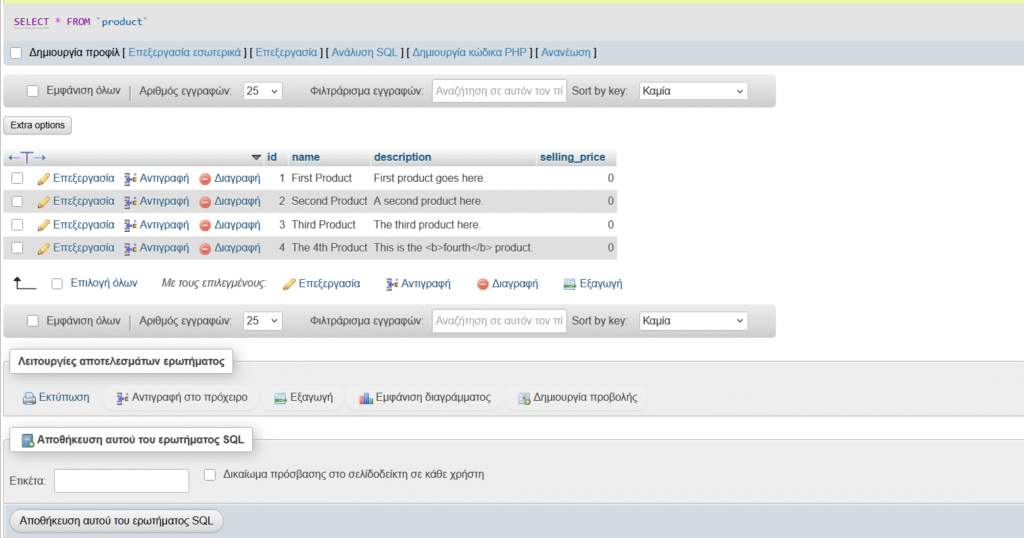Enable the Δημιουργία προφίλ checkbox
This screenshot has width=1024, height=538.
[15, 53]
